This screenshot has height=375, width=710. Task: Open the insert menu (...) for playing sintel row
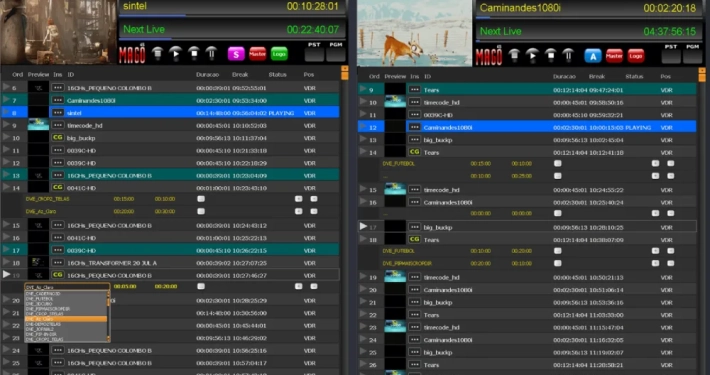[x=58, y=113]
